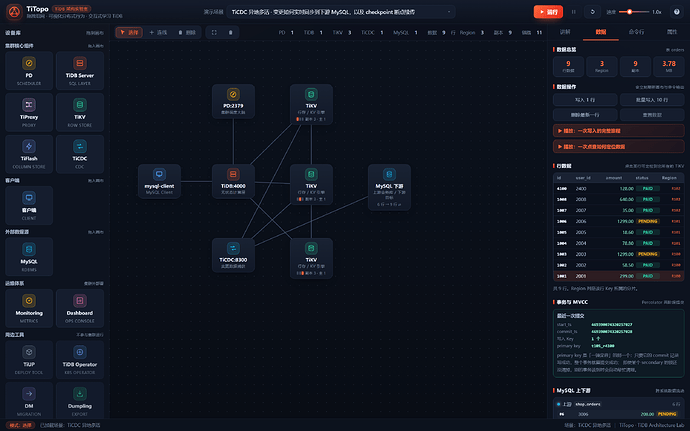The height and width of the screenshot is (431, 690).
Task: Select the bottom TiKV node on canvas
Action: click(x=311, y=258)
